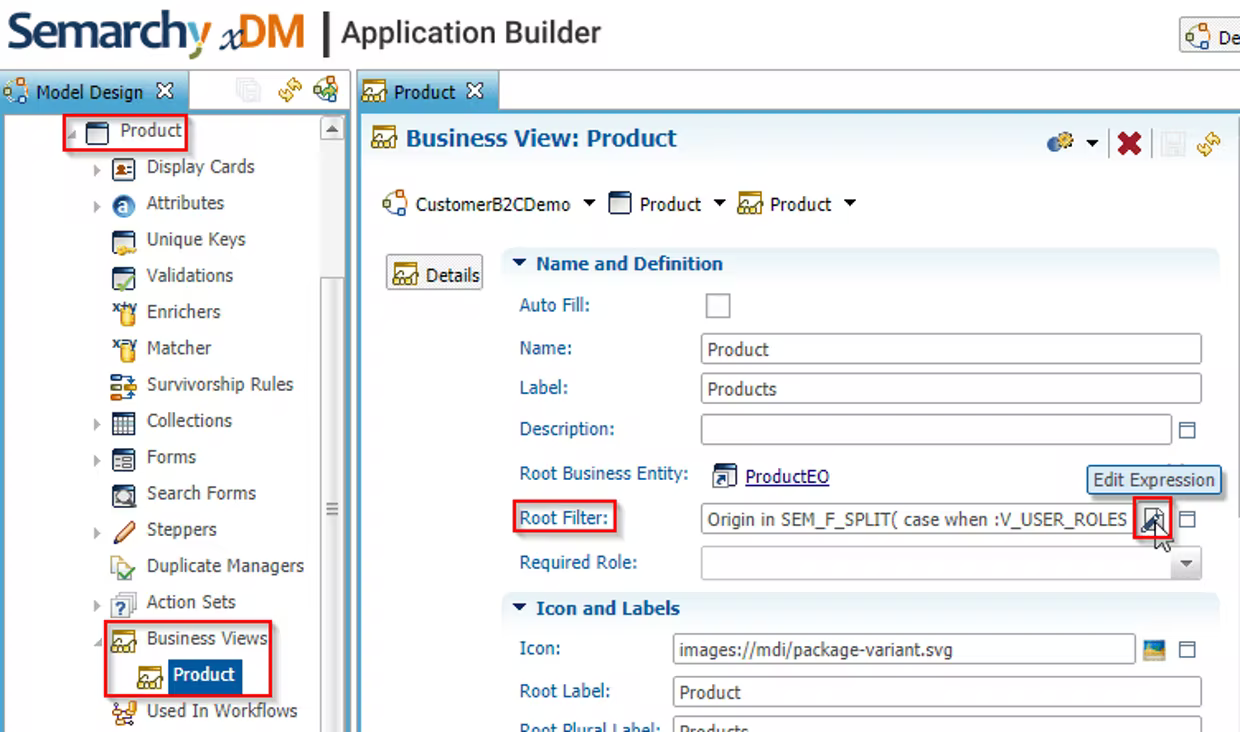Screen dimensions: 1240x732
Task: Select Action Sets in the tree
Action: [x=191, y=602]
